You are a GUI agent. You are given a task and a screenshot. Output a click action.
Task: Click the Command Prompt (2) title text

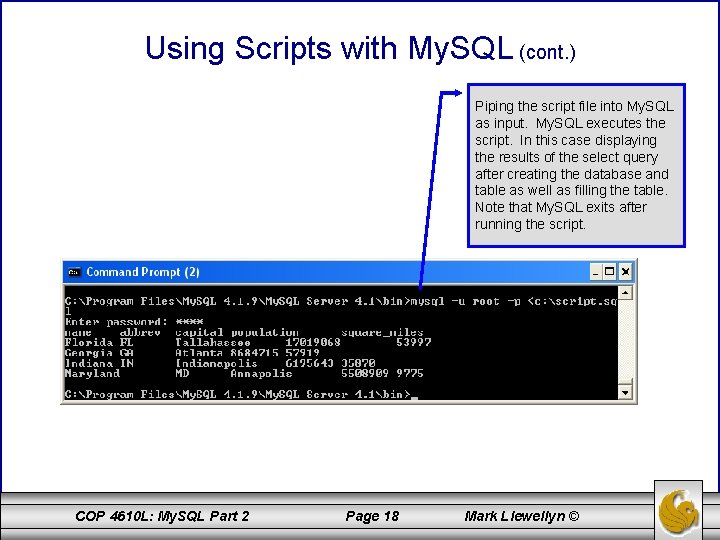click(143, 272)
